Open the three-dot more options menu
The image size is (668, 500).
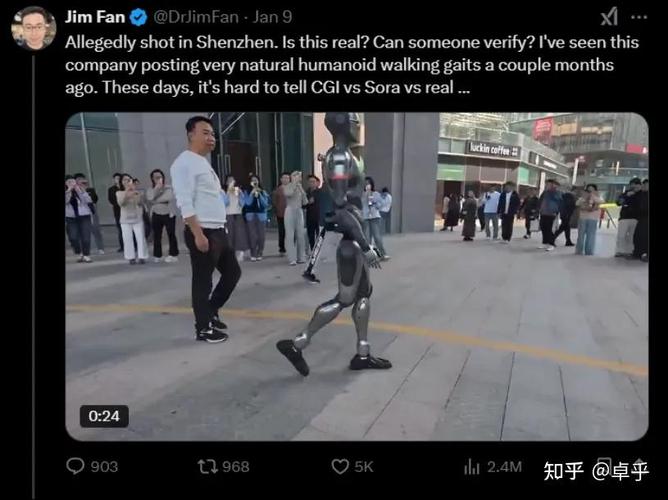pyautogui.click(x=639, y=17)
